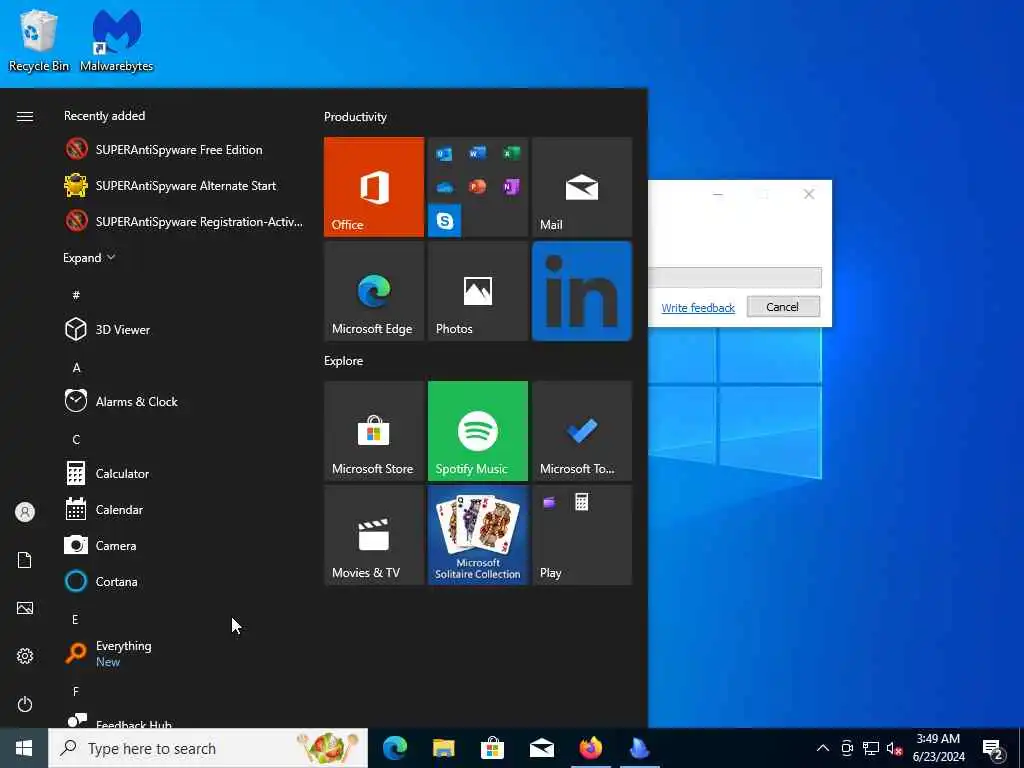This screenshot has height=768, width=1024.
Task: Click Write feedback link in dialog
Action: pyautogui.click(x=697, y=308)
